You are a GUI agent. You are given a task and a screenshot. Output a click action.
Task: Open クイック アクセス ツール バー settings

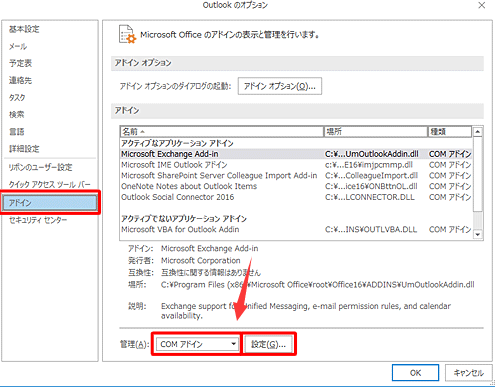point(49,184)
